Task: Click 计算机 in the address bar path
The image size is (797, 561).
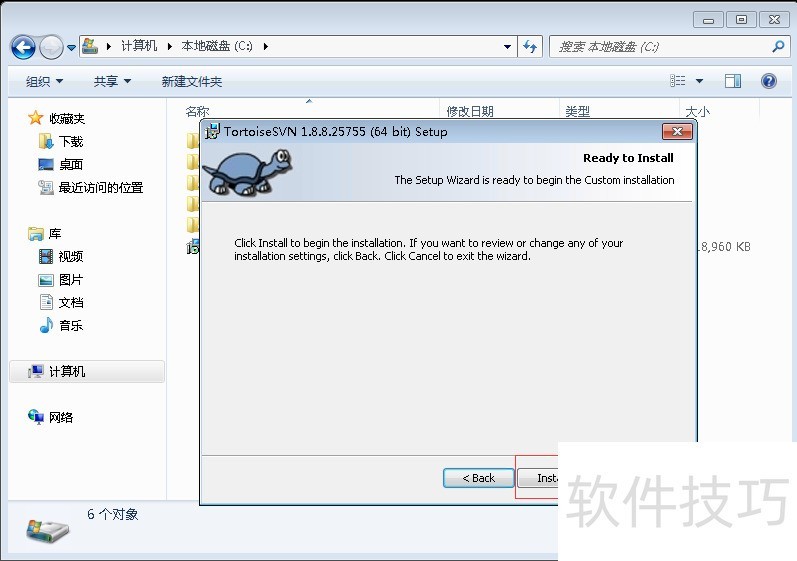Action: click(139, 46)
